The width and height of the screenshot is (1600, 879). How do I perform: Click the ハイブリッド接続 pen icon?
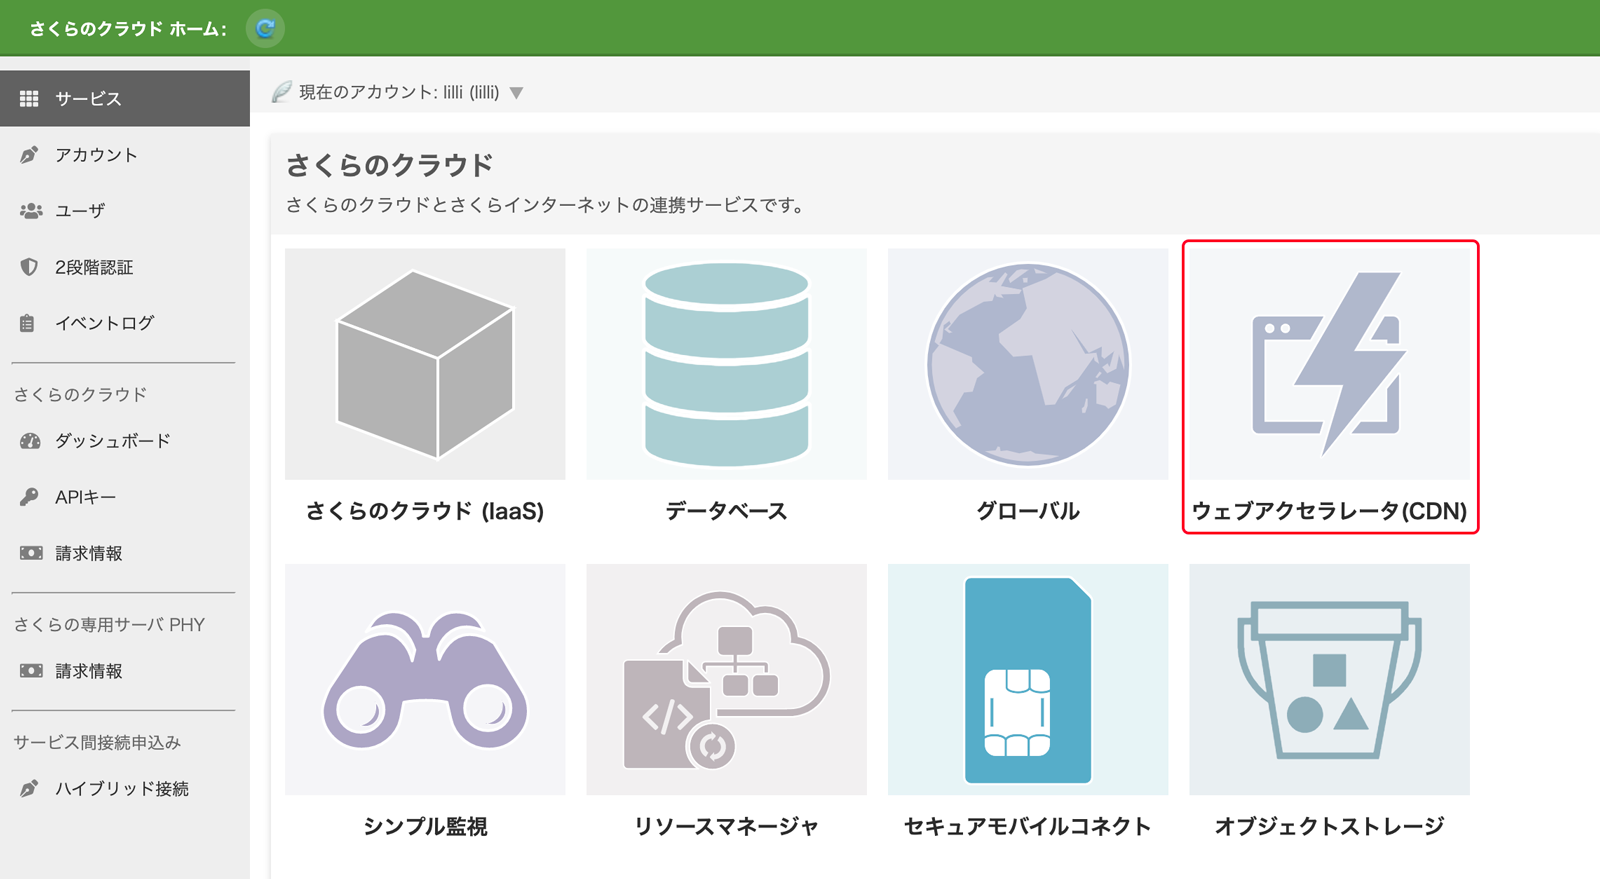[29, 789]
